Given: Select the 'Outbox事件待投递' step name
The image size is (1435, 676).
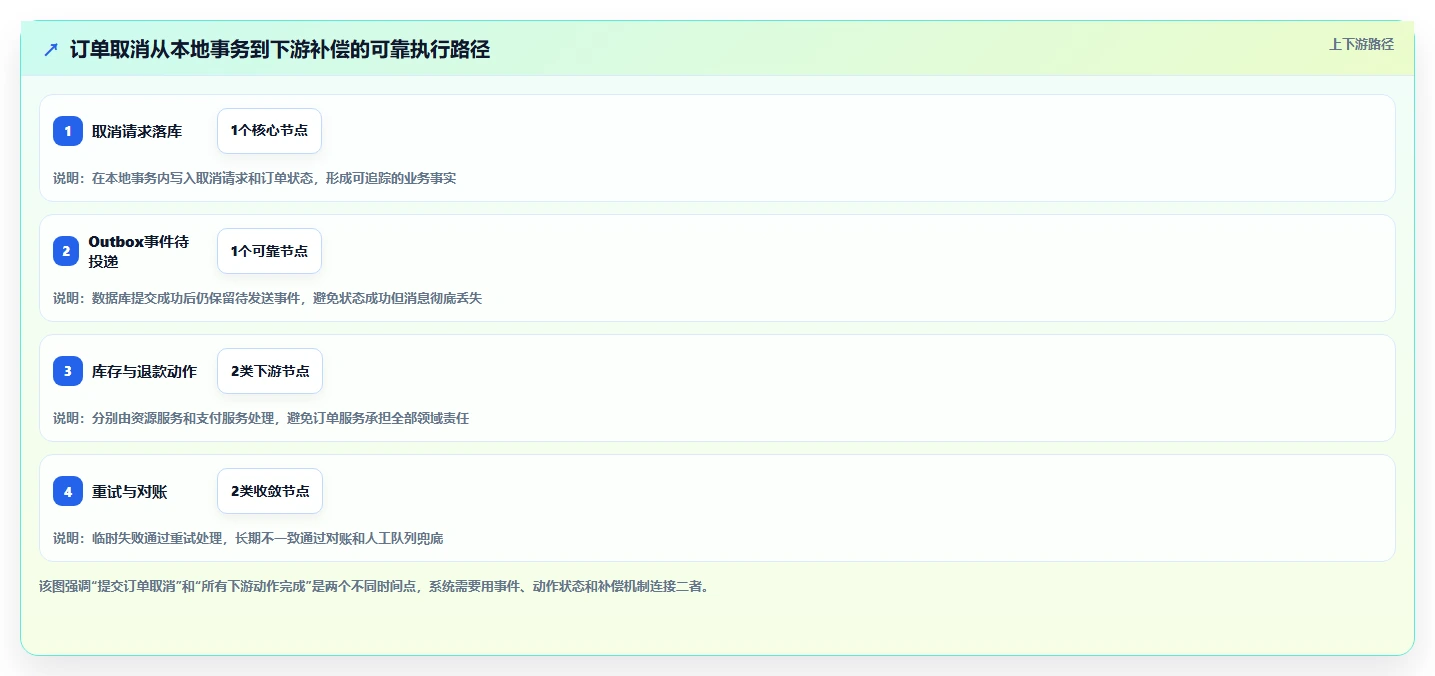Looking at the screenshot, I should tap(139, 251).
